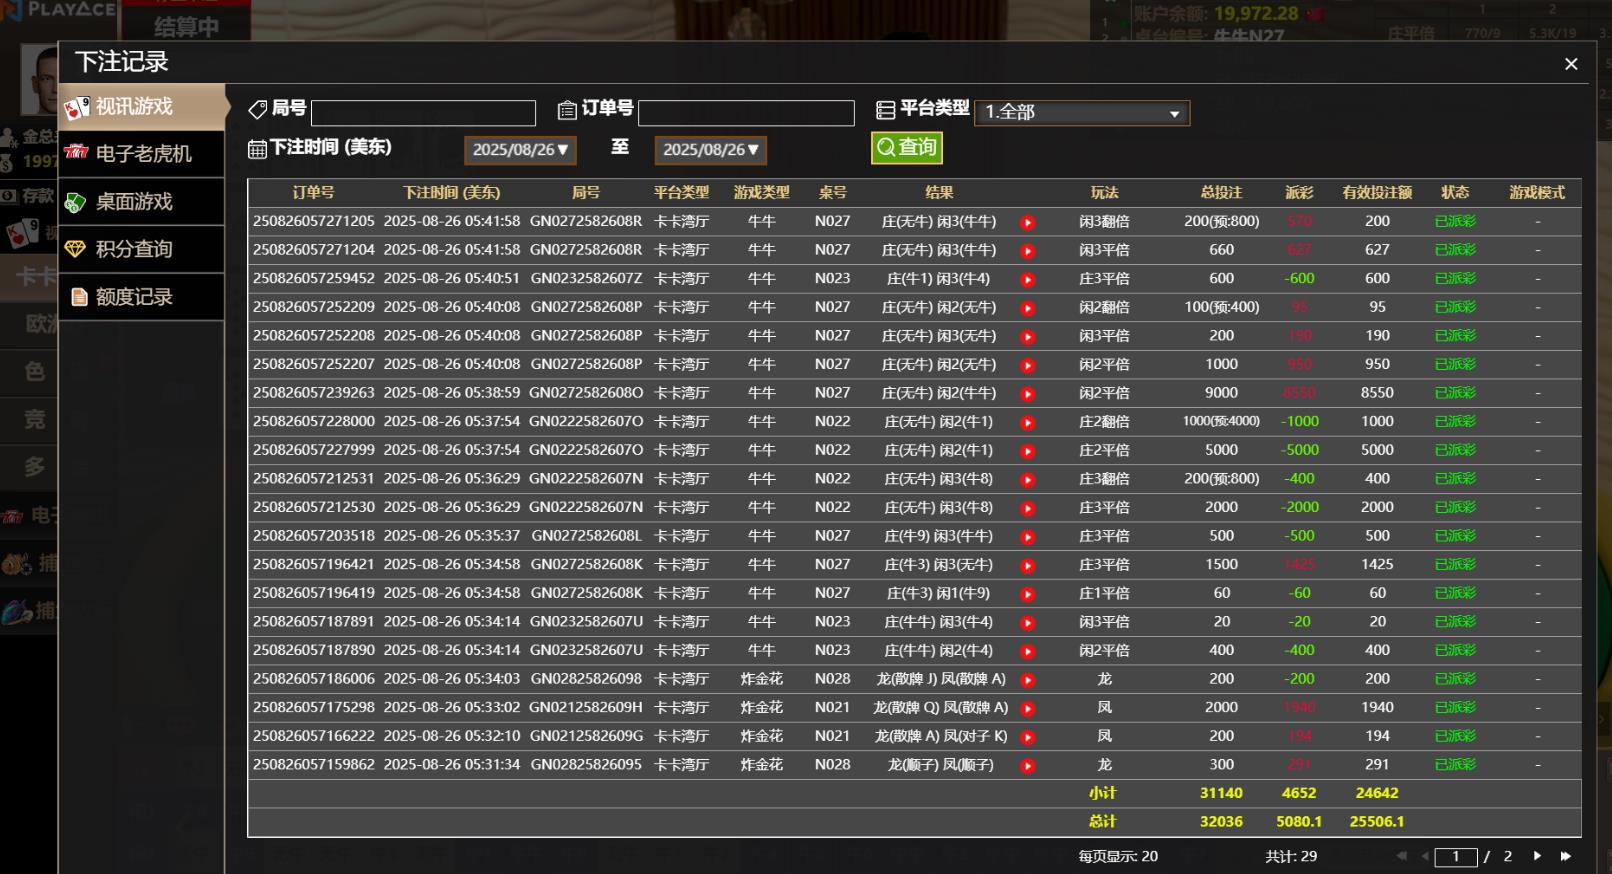
Task: Go to next page arrow
Action: (1537, 856)
